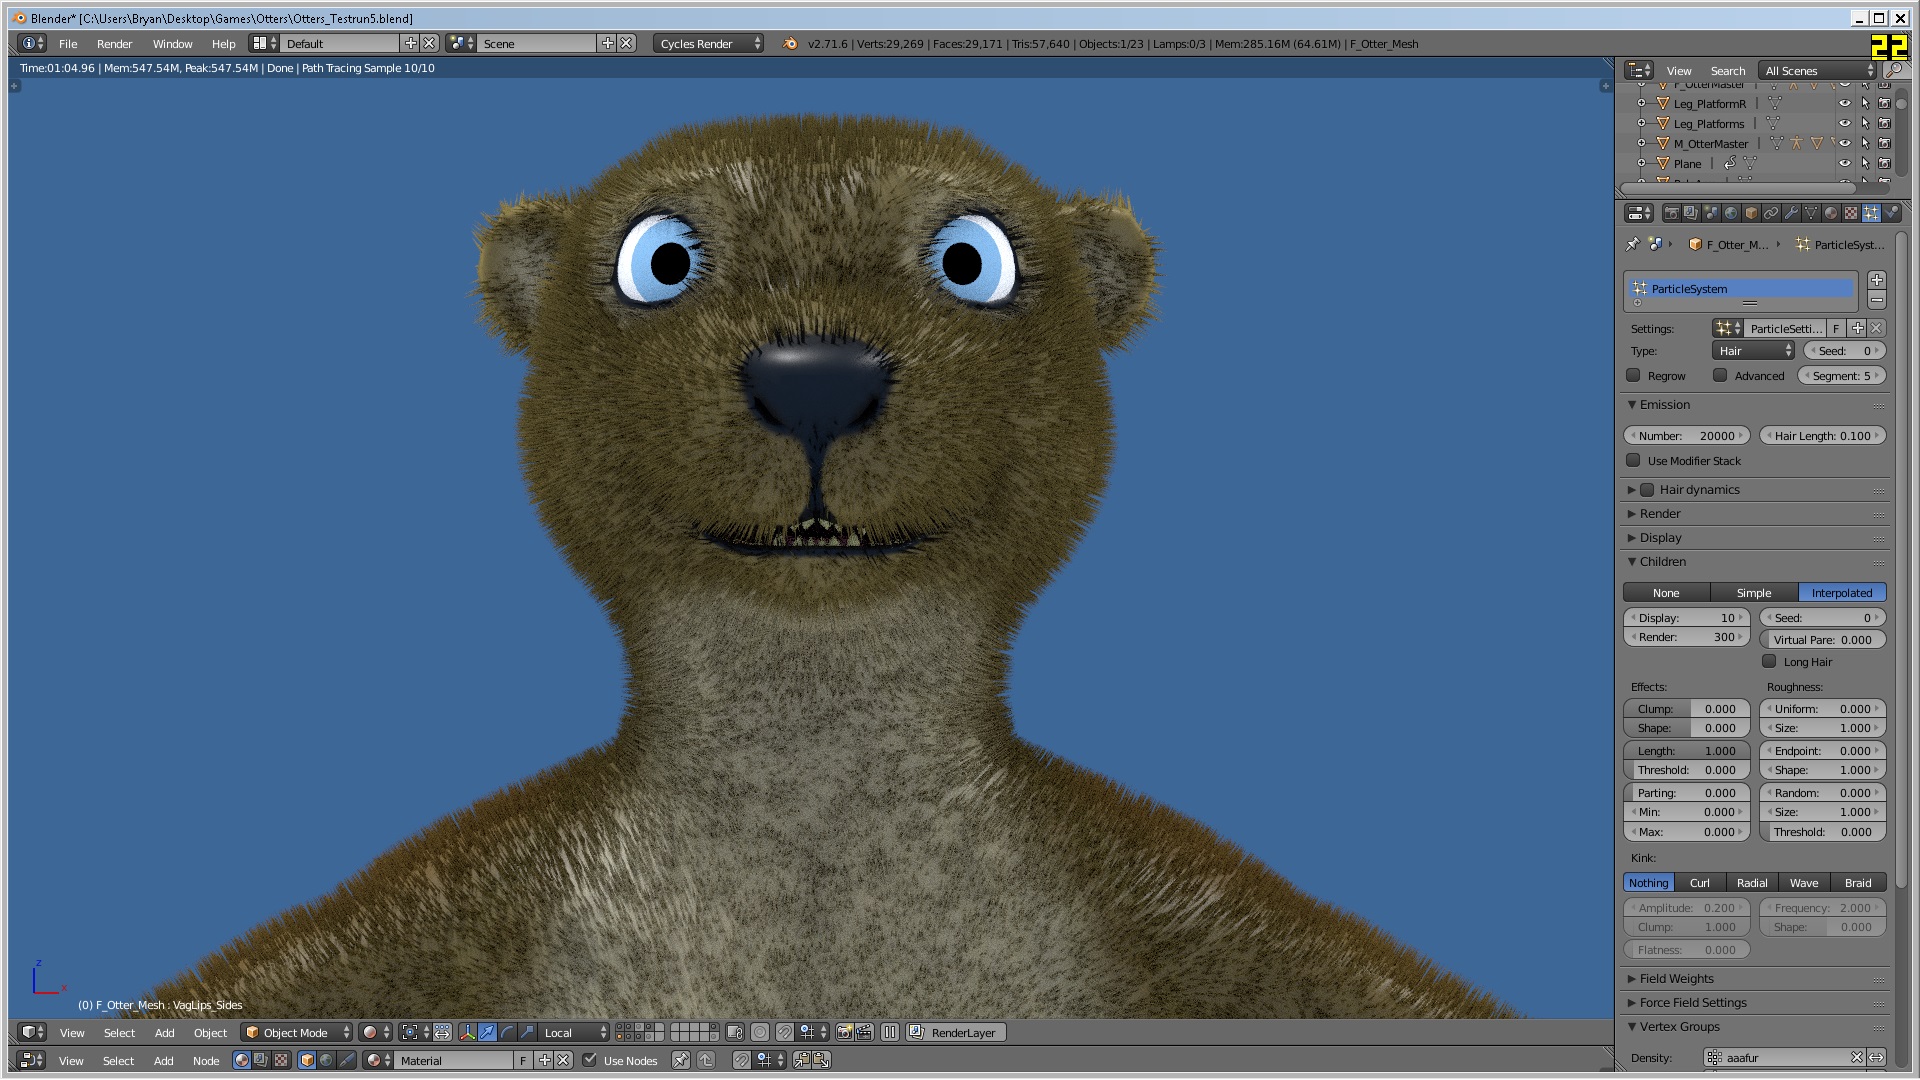Open the Texture properties checker tab
Viewport: 1920px width, 1080px height.
tap(1851, 213)
